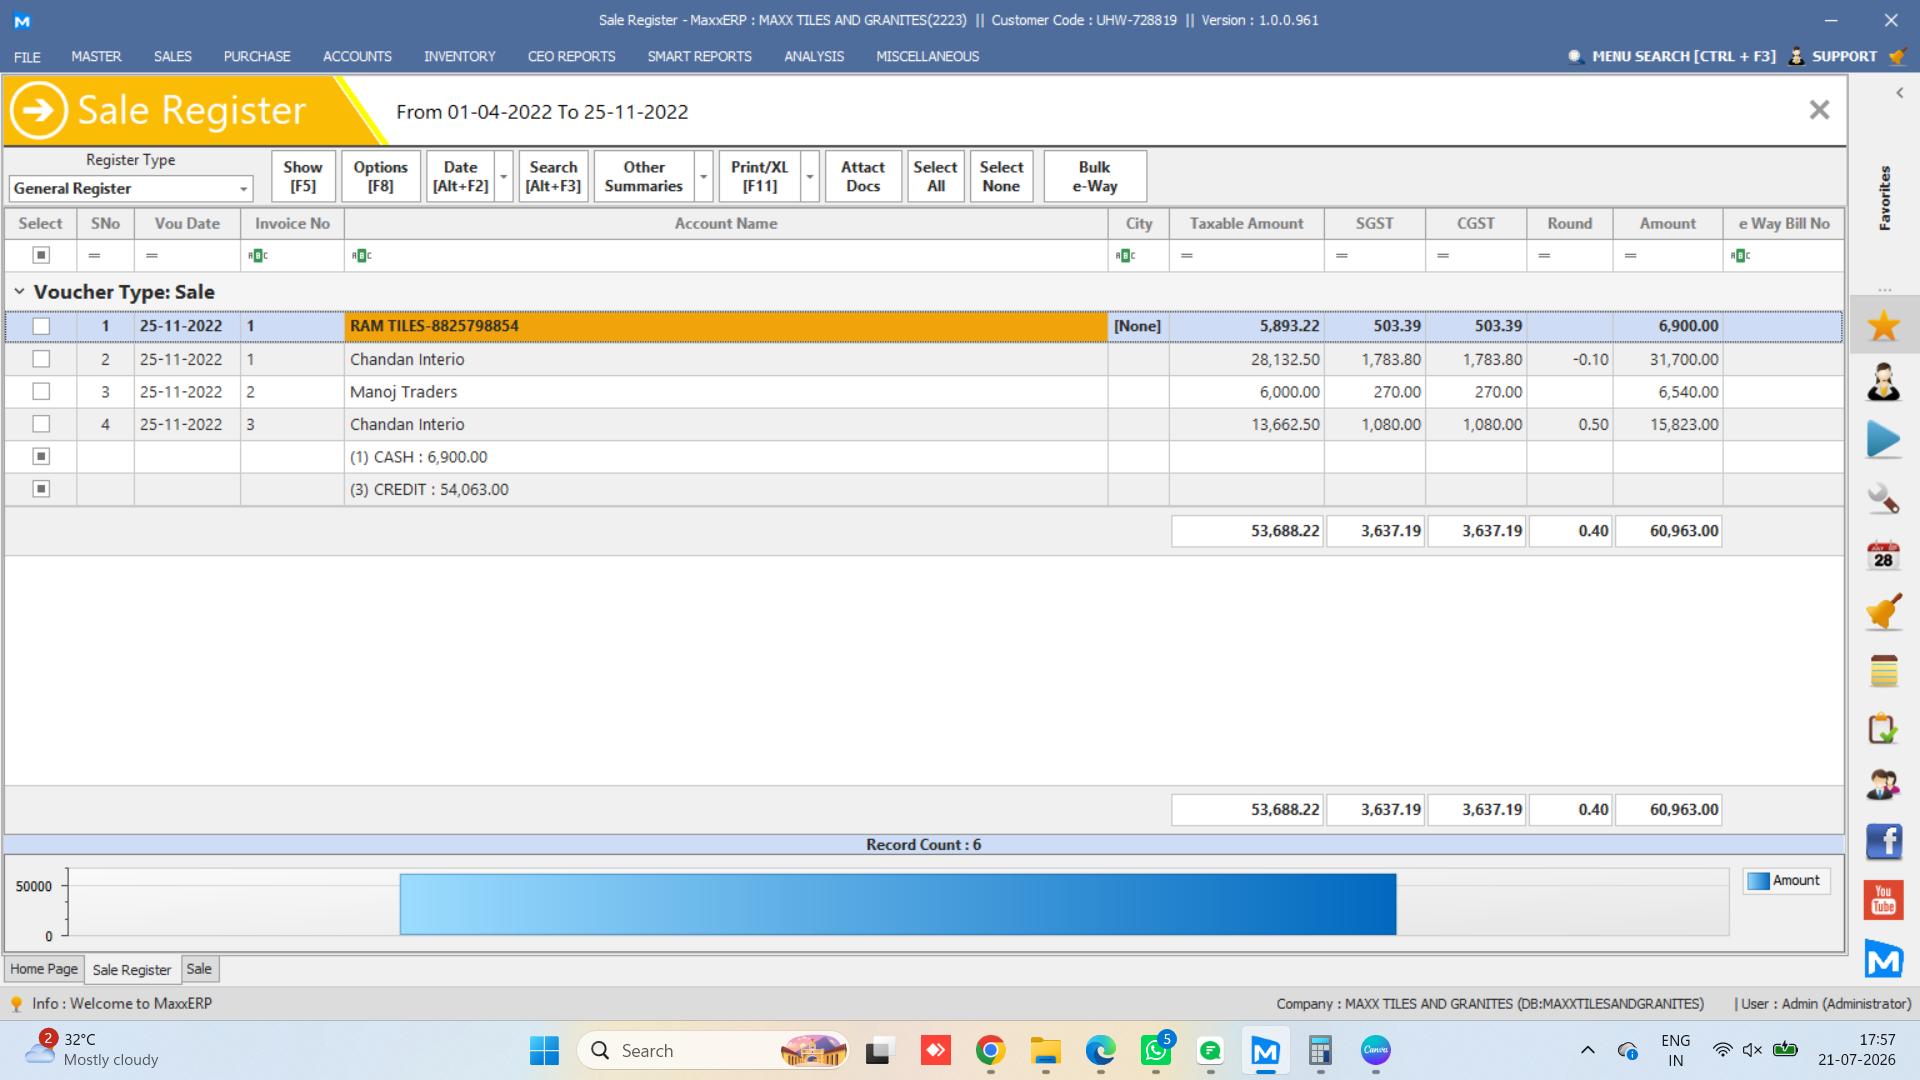Open the YouTube sidebar icon

1883,900
